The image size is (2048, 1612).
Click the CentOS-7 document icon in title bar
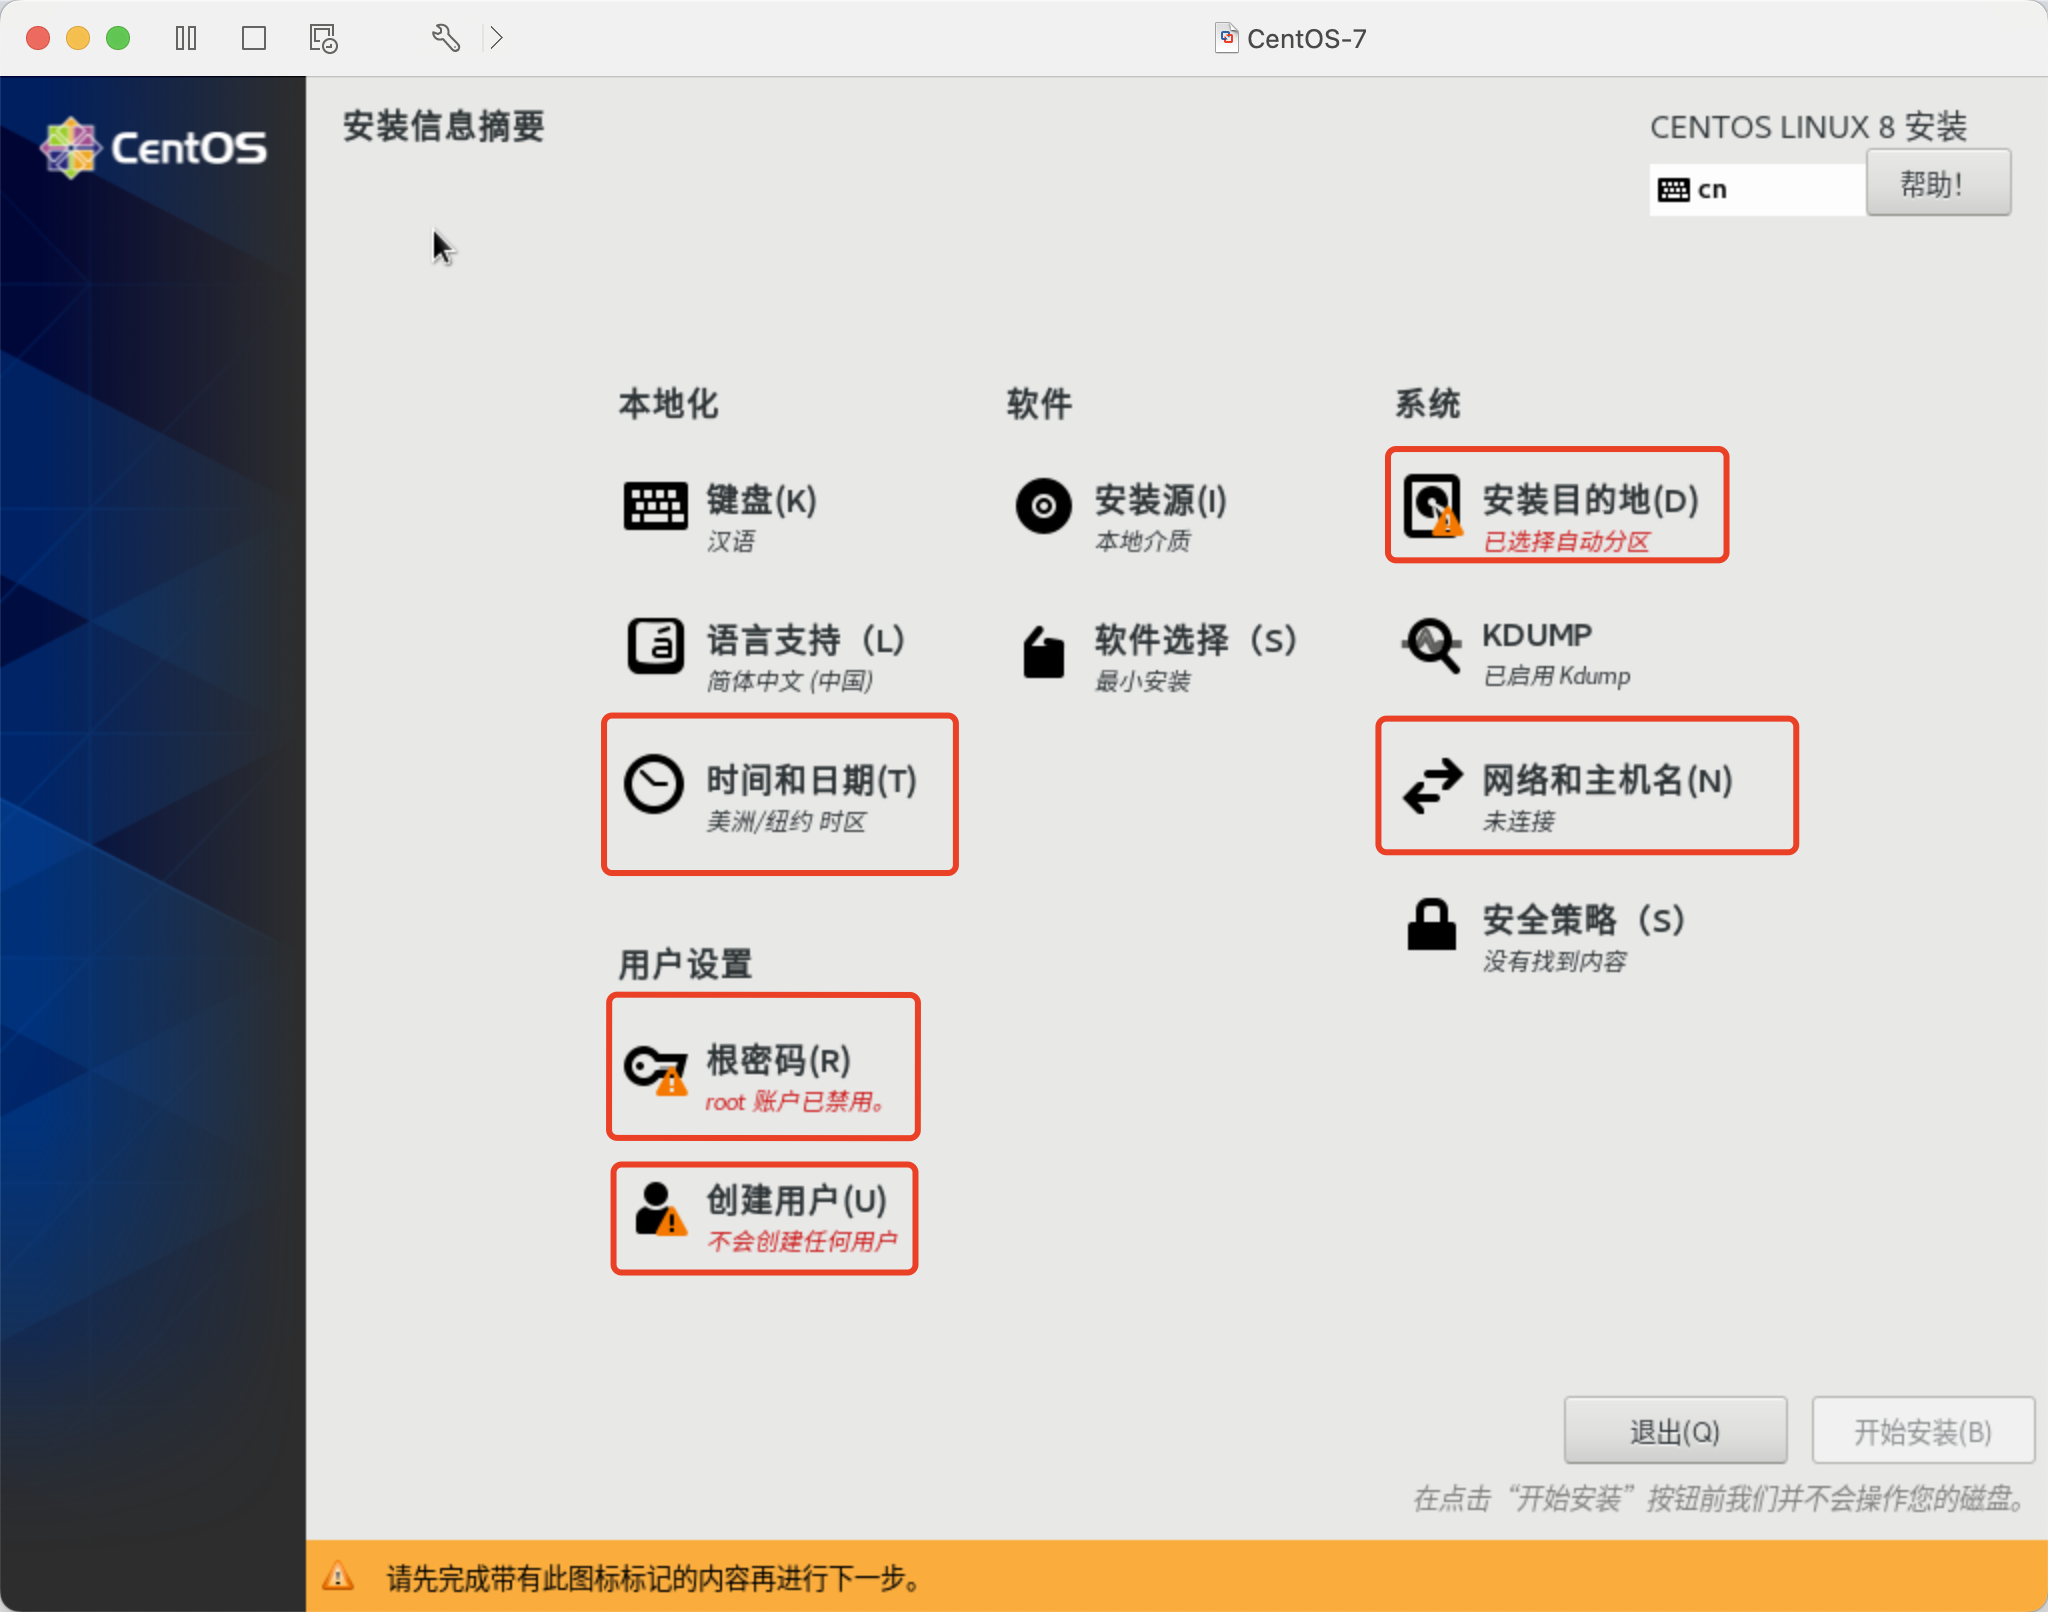(x=1227, y=38)
